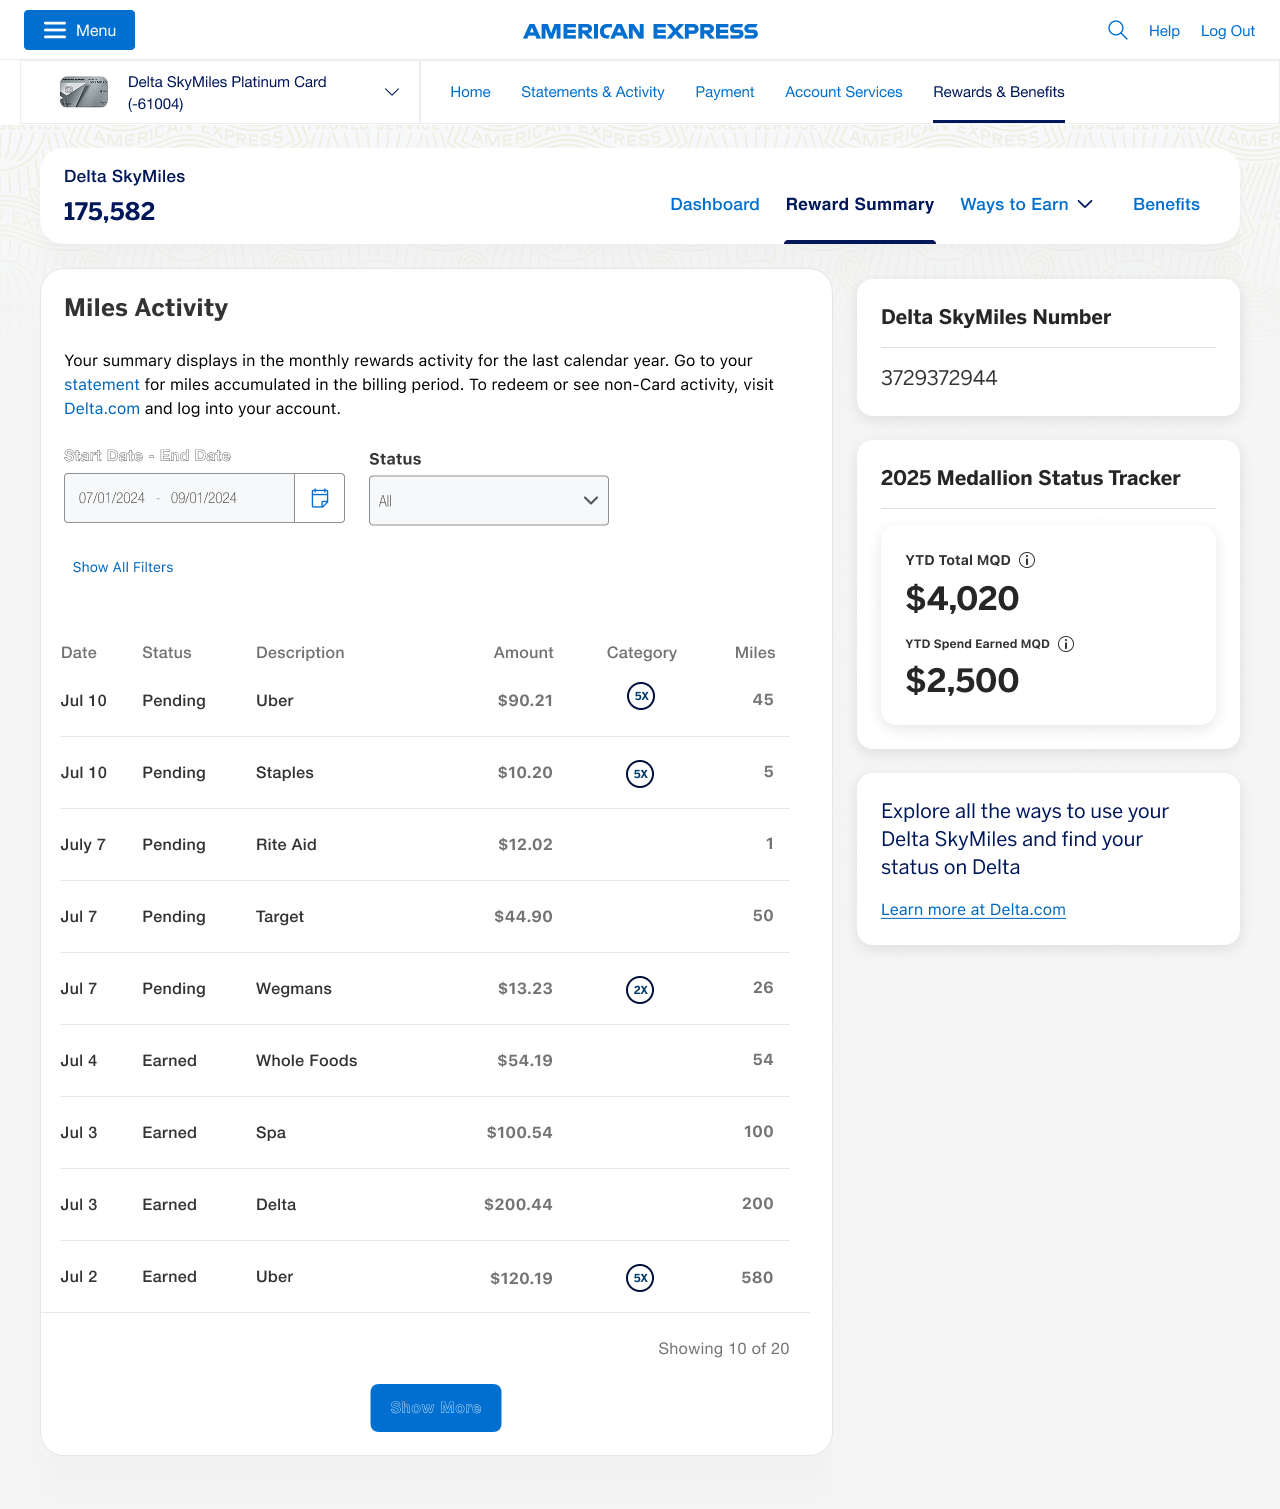Click the Description column header
This screenshot has height=1509, width=1280.
pos(300,653)
